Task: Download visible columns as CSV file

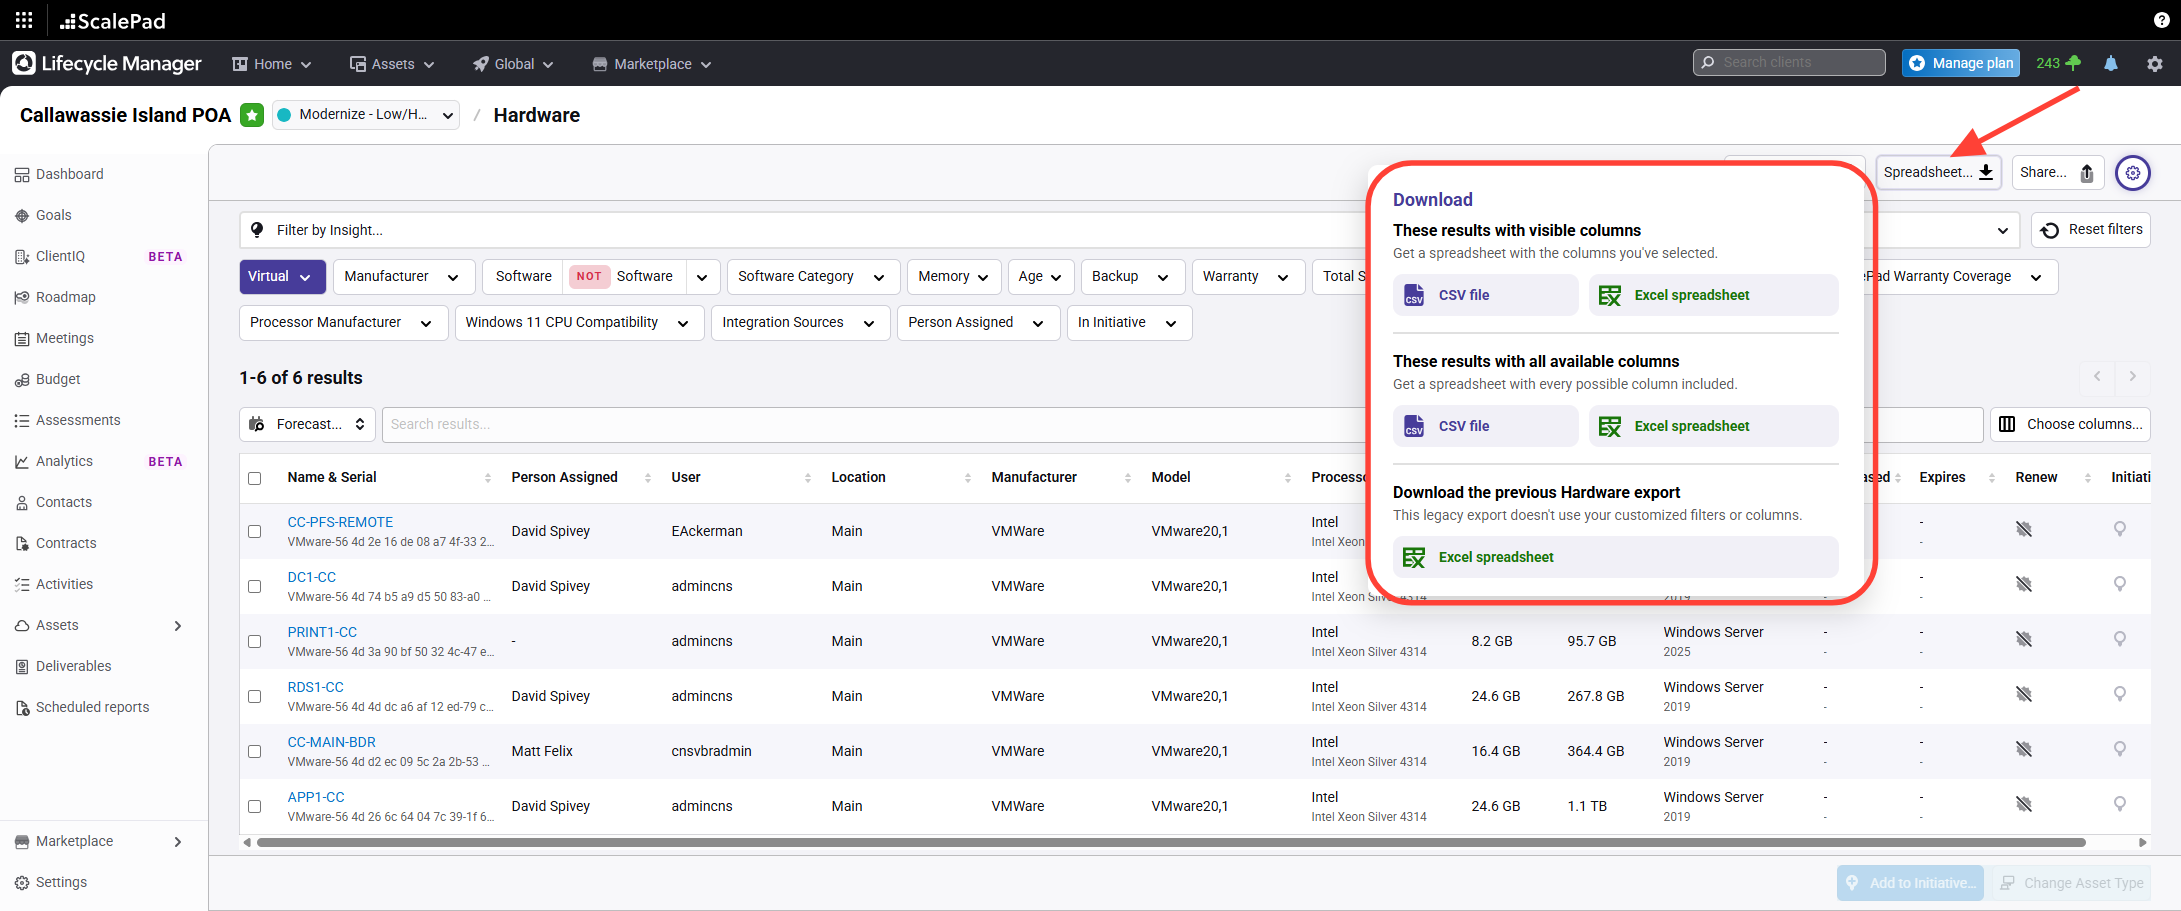Action: 1485,295
